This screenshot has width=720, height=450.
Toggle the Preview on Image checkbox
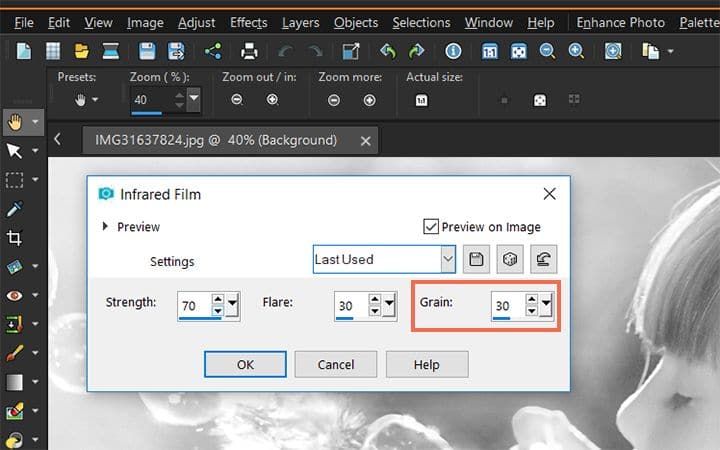pos(430,226)
